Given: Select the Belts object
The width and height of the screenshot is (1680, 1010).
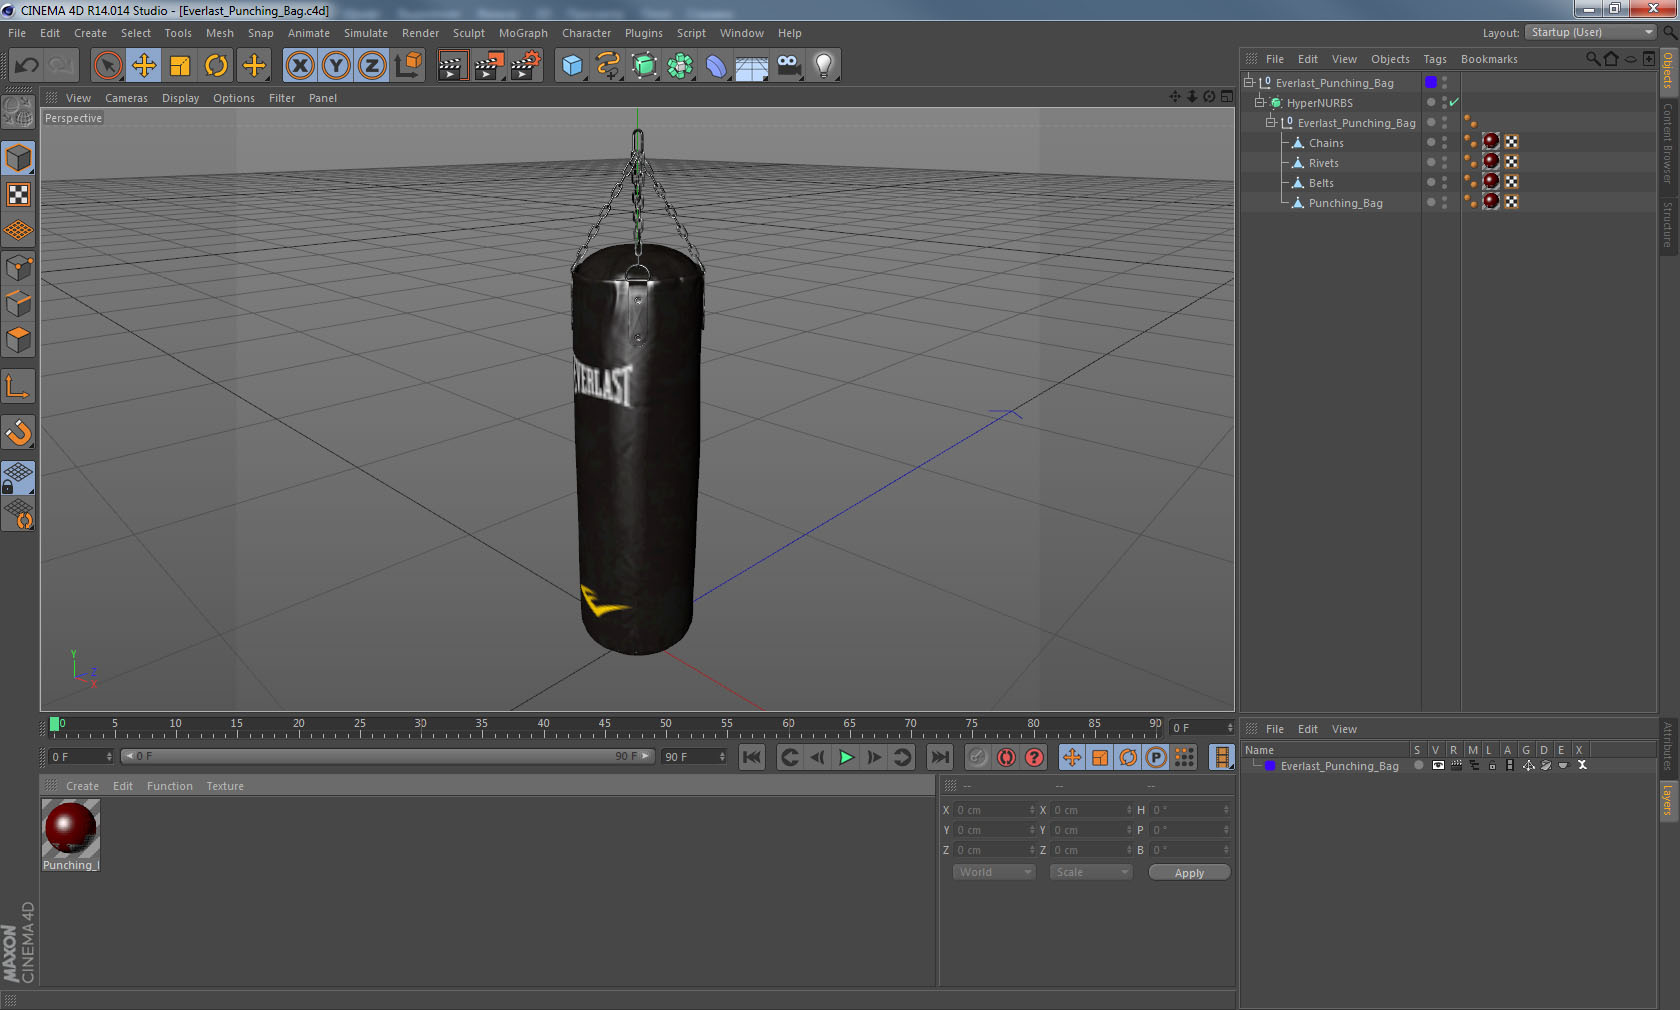Looking at the screenshot, I should click(1321, 183).
